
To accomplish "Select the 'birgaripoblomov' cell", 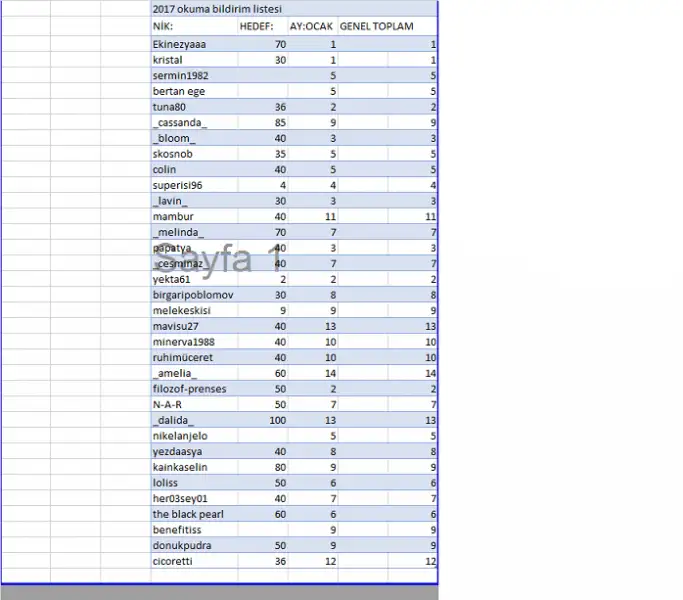I will (x=192, y=295).
